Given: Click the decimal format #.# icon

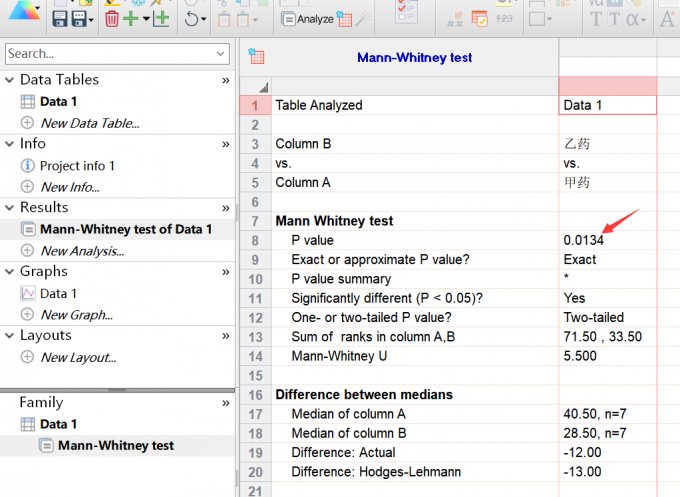Looking at the screenshot, I should tap(455, 20).
